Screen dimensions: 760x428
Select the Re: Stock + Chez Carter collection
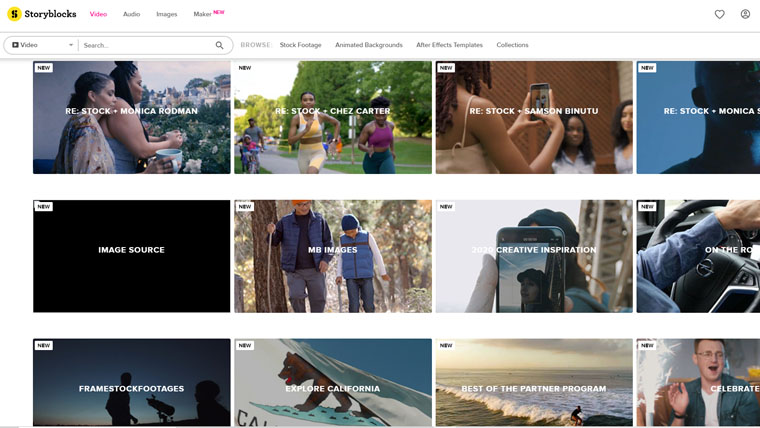point(333,117)
